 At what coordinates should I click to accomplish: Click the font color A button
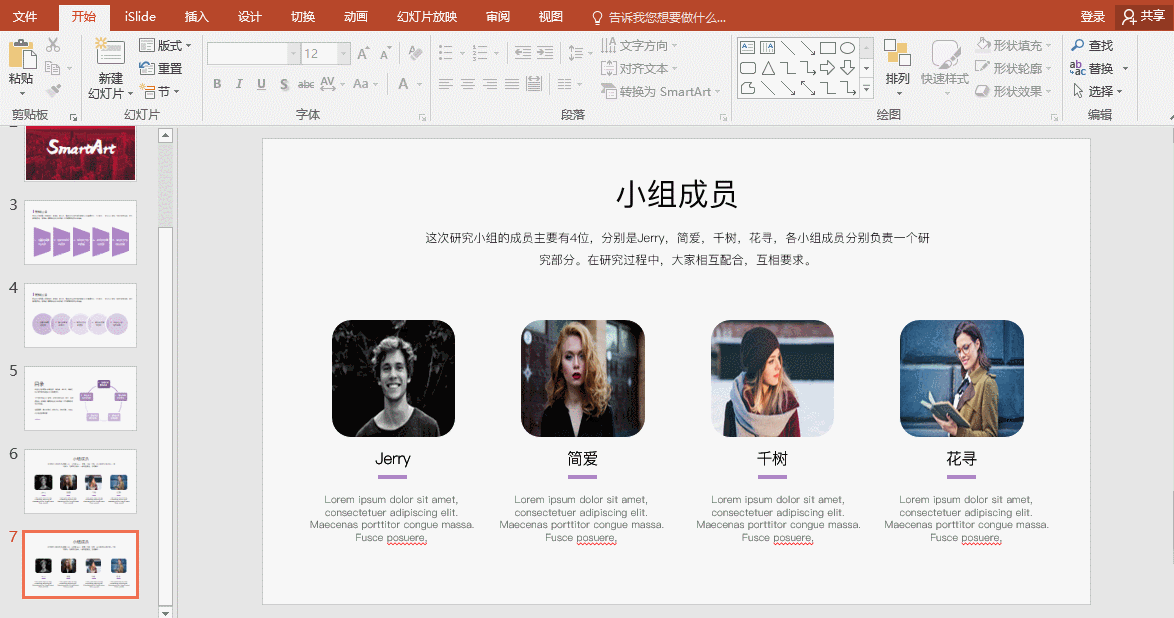tap(404, 84)
